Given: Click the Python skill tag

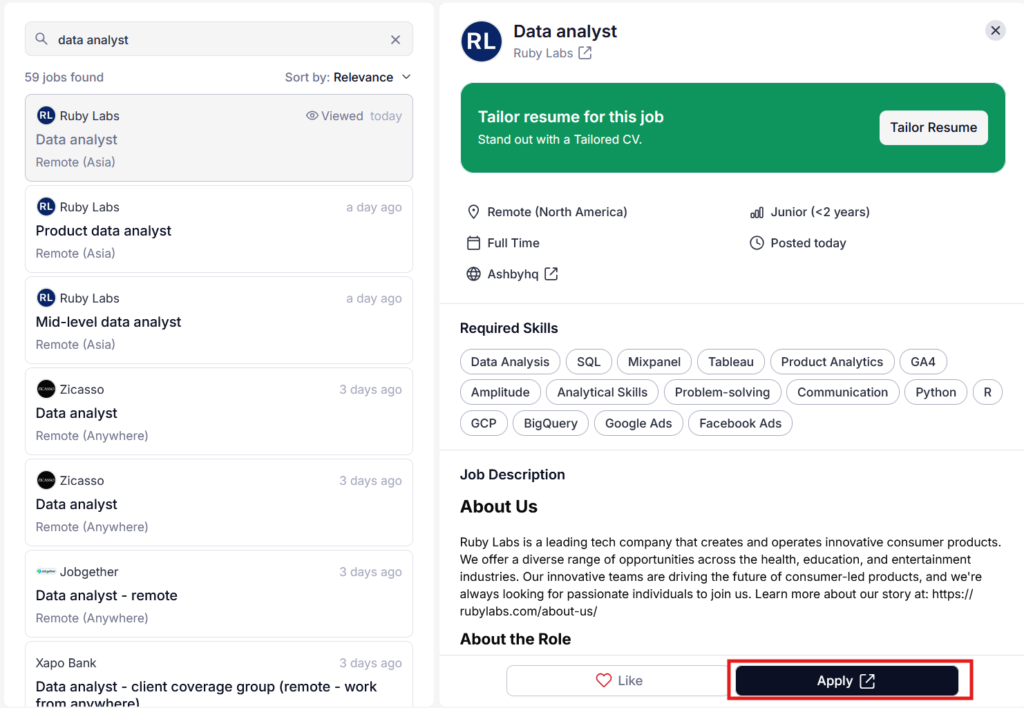Looking at the screenshot, I should point(936,392).
